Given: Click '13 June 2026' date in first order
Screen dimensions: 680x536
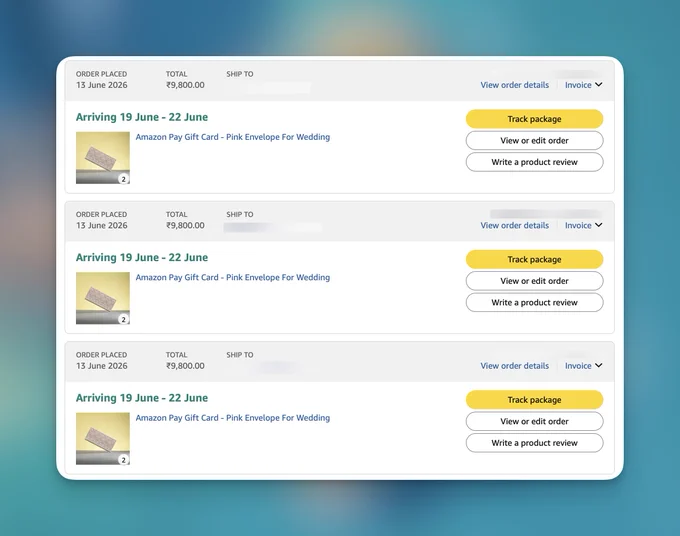Looking at the screenshot, I should tap(102, 85).
